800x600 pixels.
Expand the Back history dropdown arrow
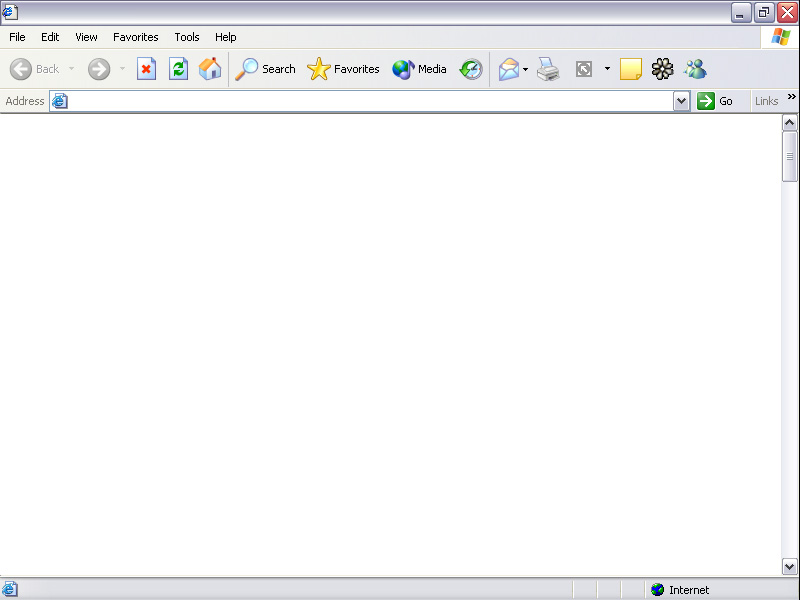71,68
